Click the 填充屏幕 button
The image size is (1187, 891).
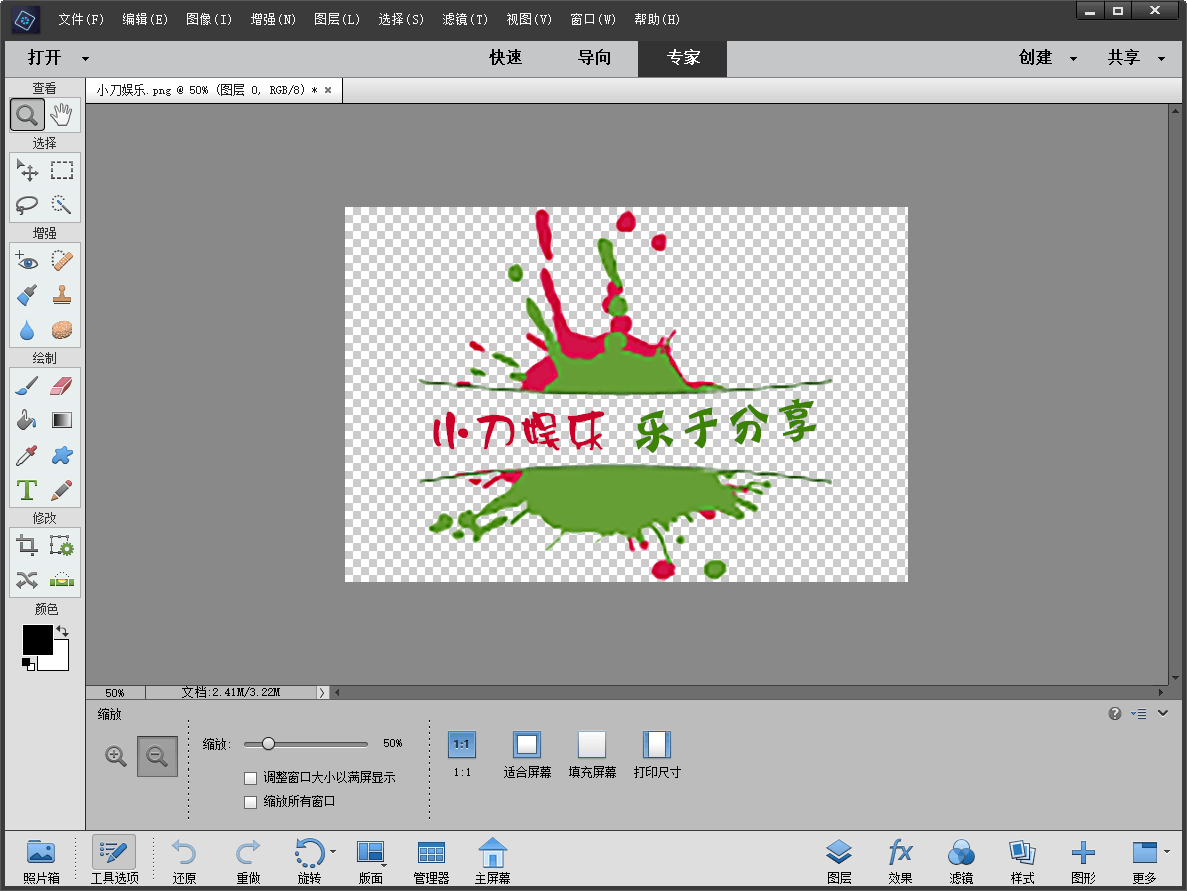(592, 754)
